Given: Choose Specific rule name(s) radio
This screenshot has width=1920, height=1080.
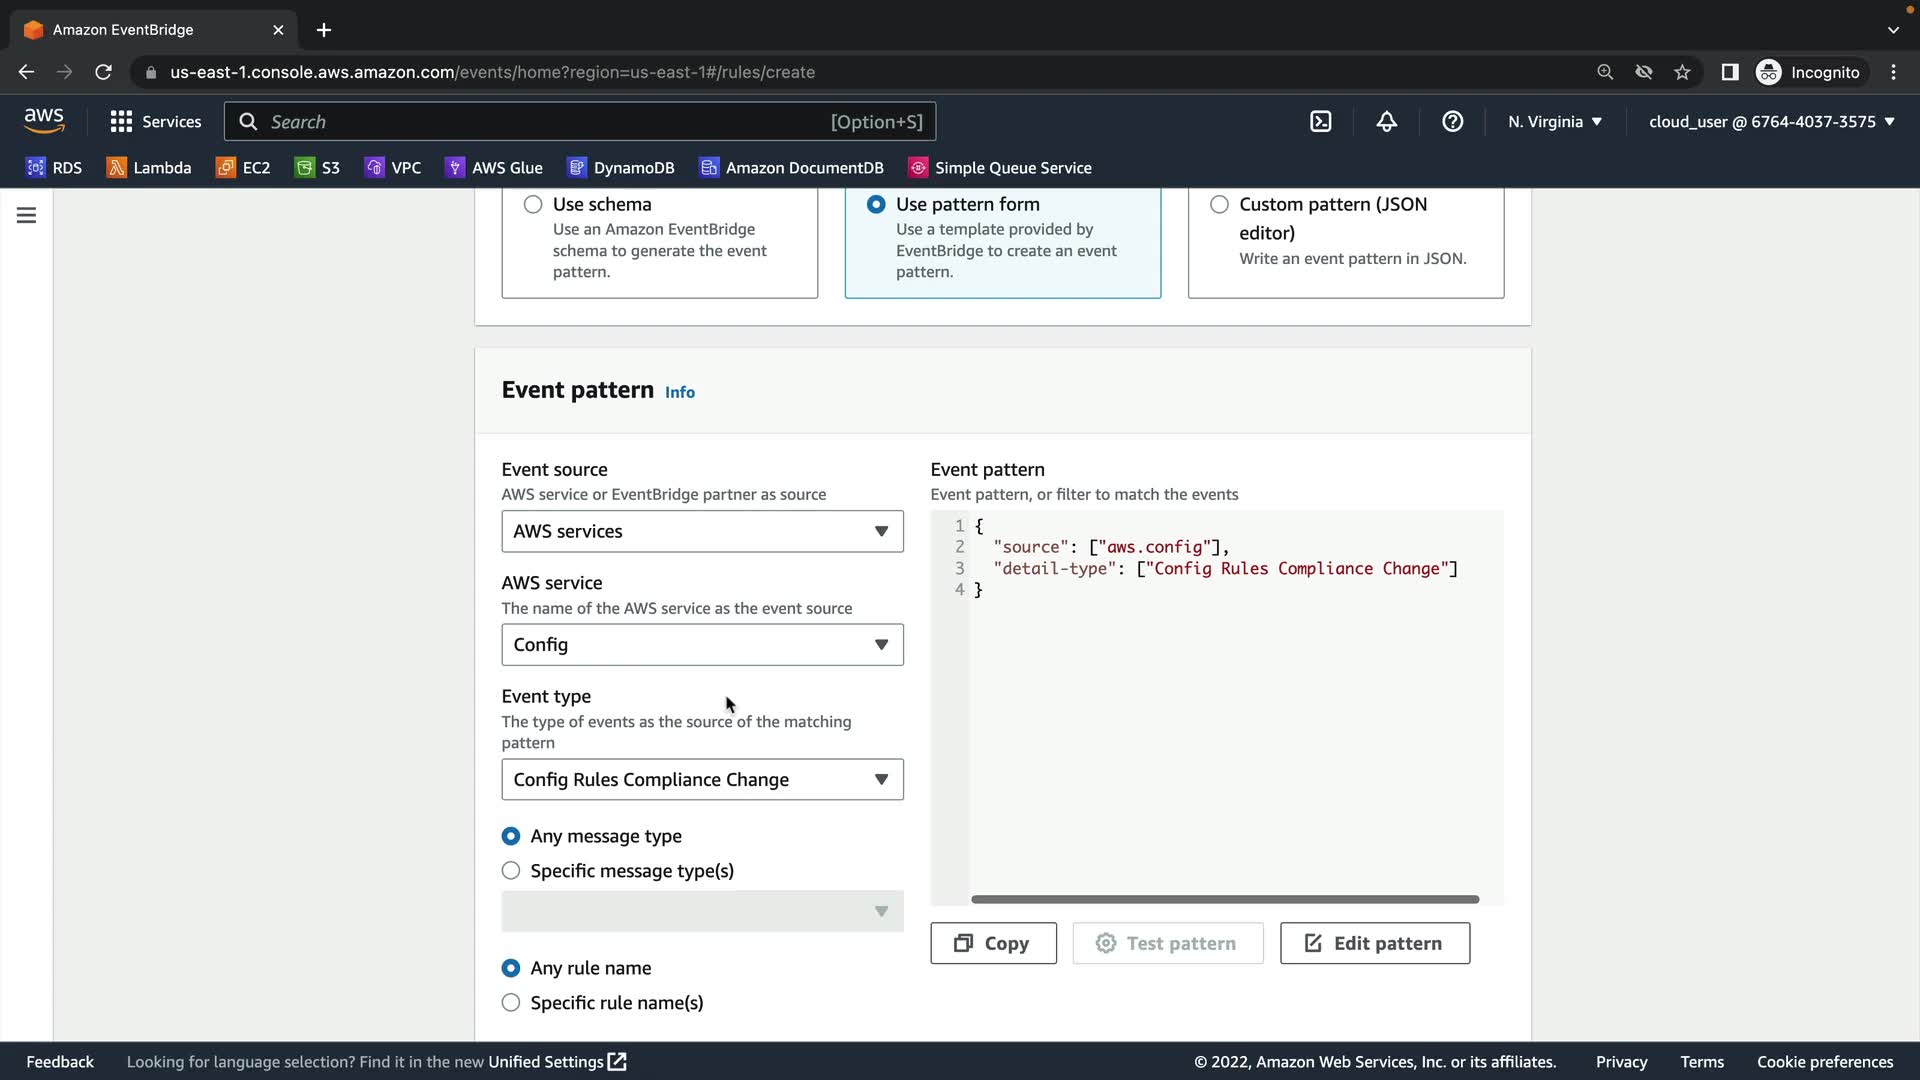Looking at the screenshot, I should coord(511,1002).
